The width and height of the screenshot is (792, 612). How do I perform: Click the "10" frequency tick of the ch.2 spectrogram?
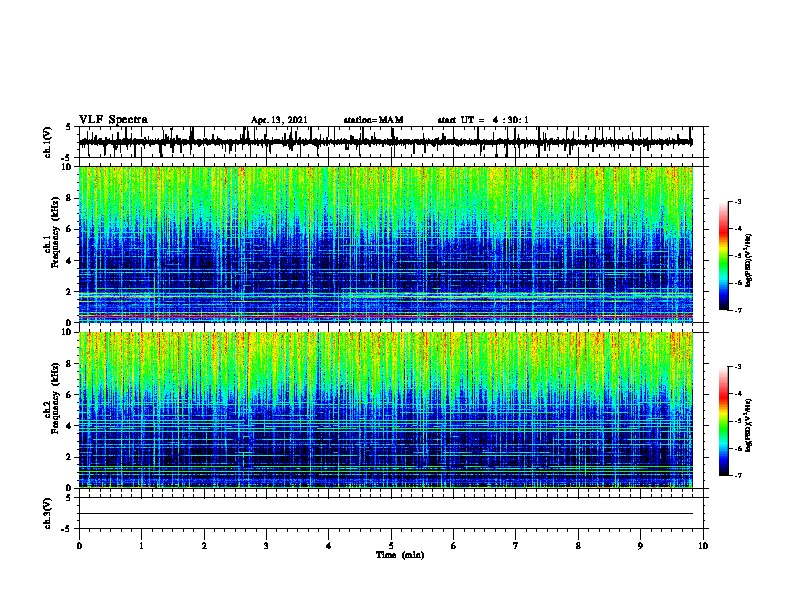click(x=68, y=332)
